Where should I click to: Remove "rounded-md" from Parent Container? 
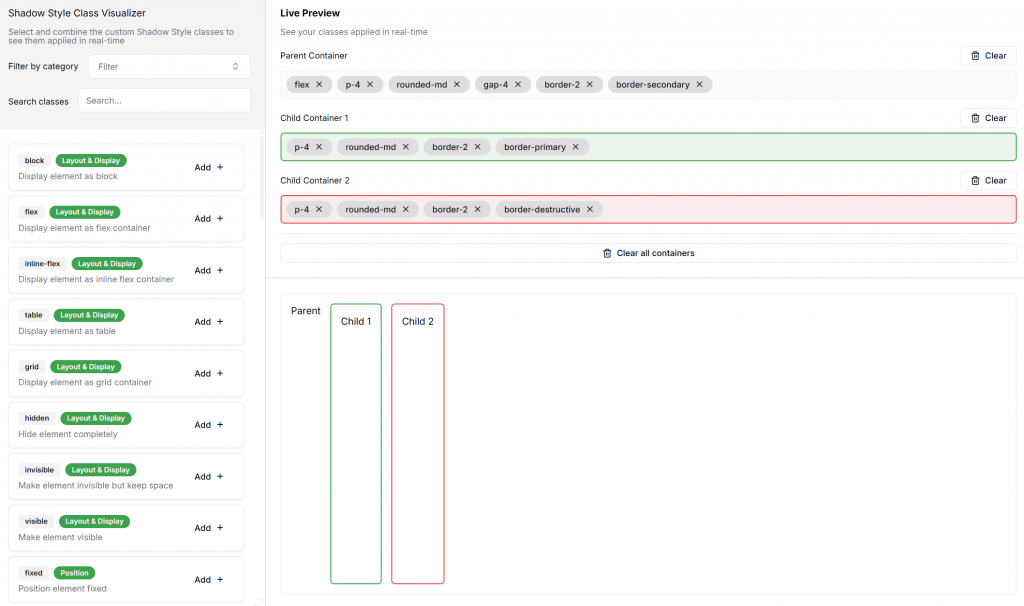click(x=457, y=84)
